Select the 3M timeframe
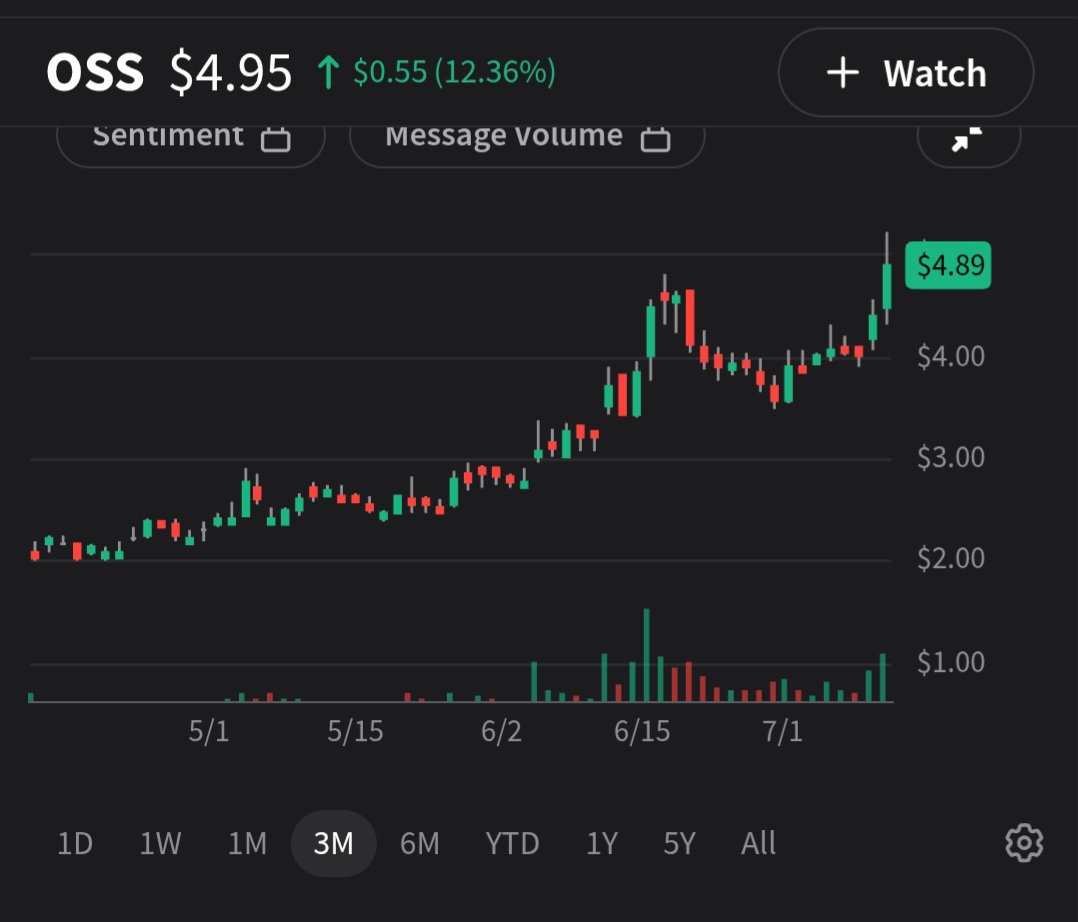The height and width of the screenshot is (922, 1078). tap(333, 843)
